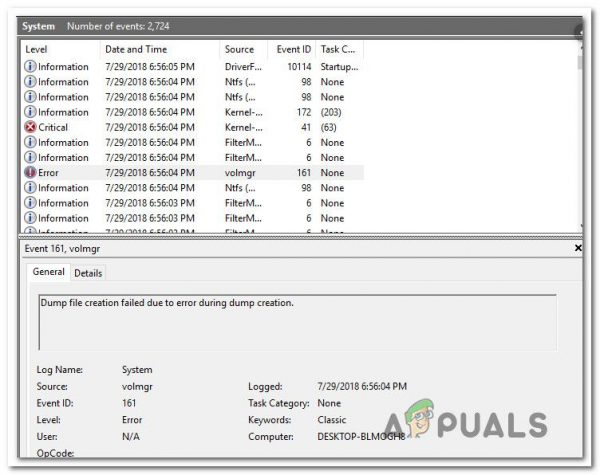Viewport: 600px width, 475px height.
Task: Click the Error level icon on volmgr row
Action: click(30, 173)
